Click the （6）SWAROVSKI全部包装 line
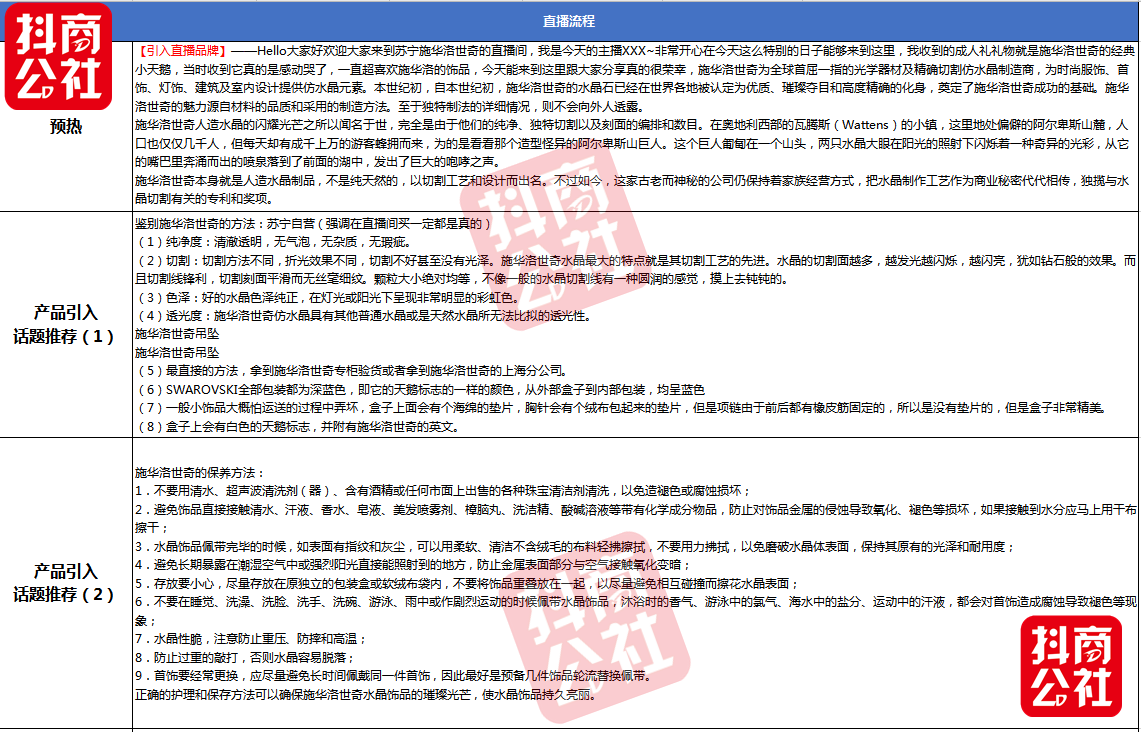 [421, 390]
